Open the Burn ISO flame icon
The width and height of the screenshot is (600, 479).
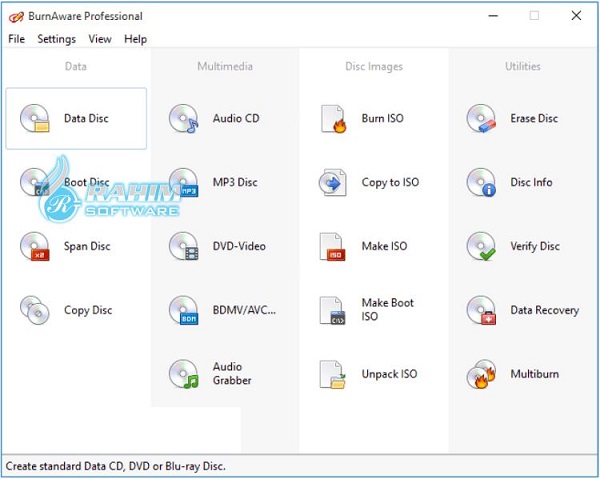tap(333, 119)
